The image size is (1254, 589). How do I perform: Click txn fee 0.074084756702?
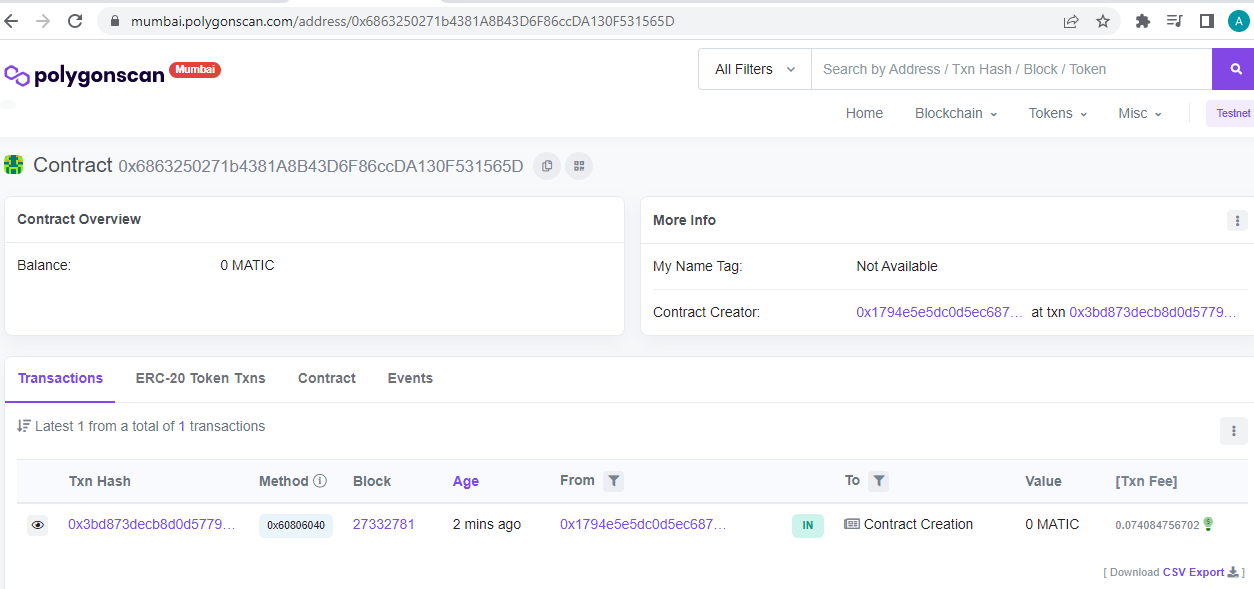1157,525
